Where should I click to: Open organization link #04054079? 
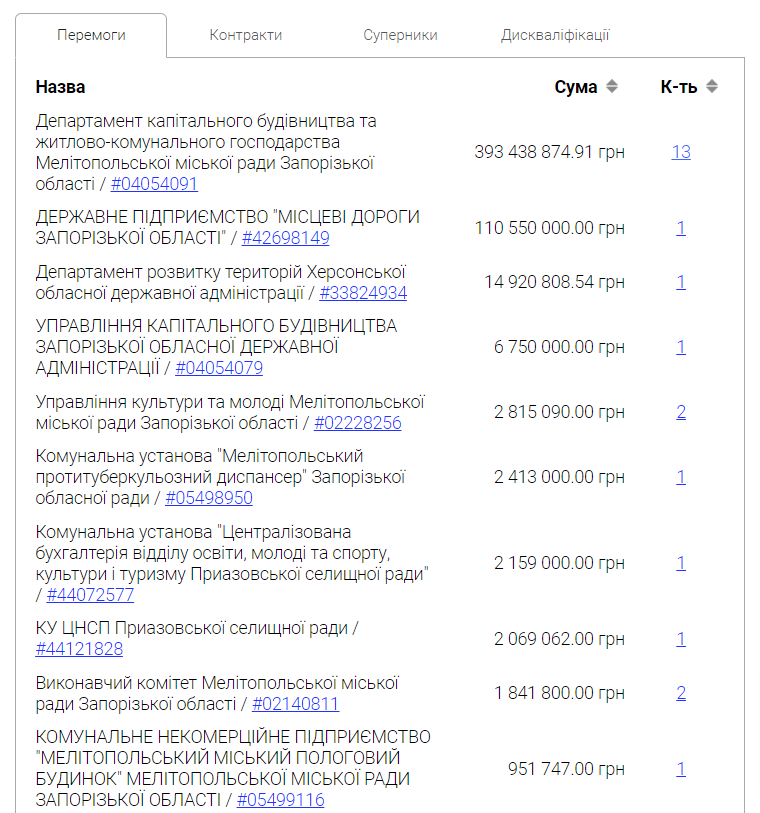[x=219, y=368]
